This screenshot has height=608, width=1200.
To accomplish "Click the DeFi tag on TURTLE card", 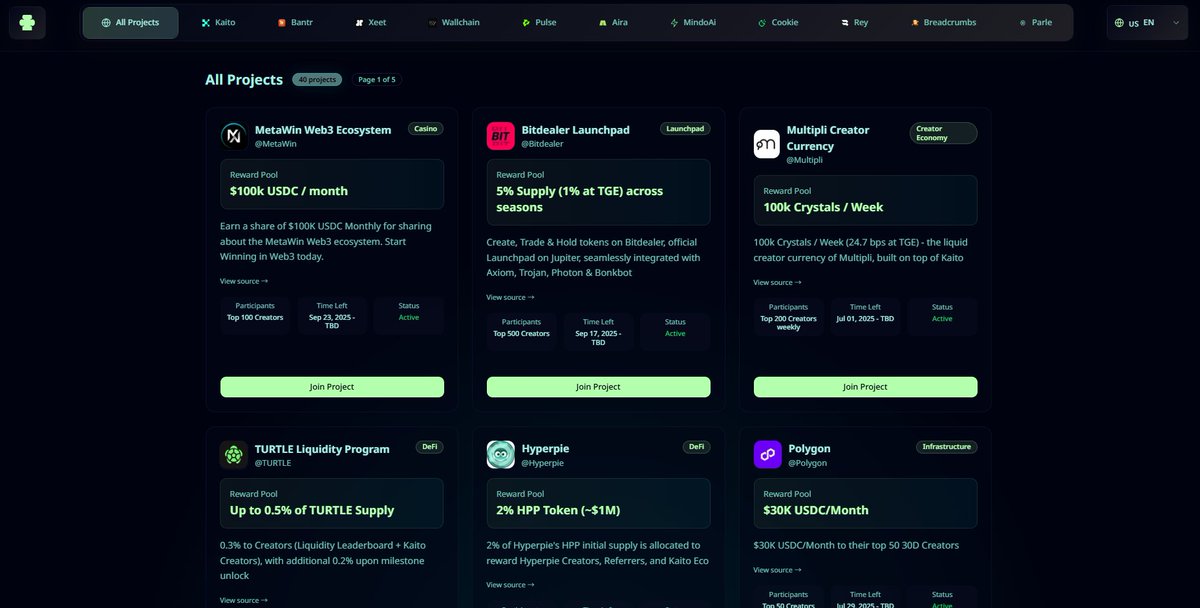I will click(x=430, y=447).
